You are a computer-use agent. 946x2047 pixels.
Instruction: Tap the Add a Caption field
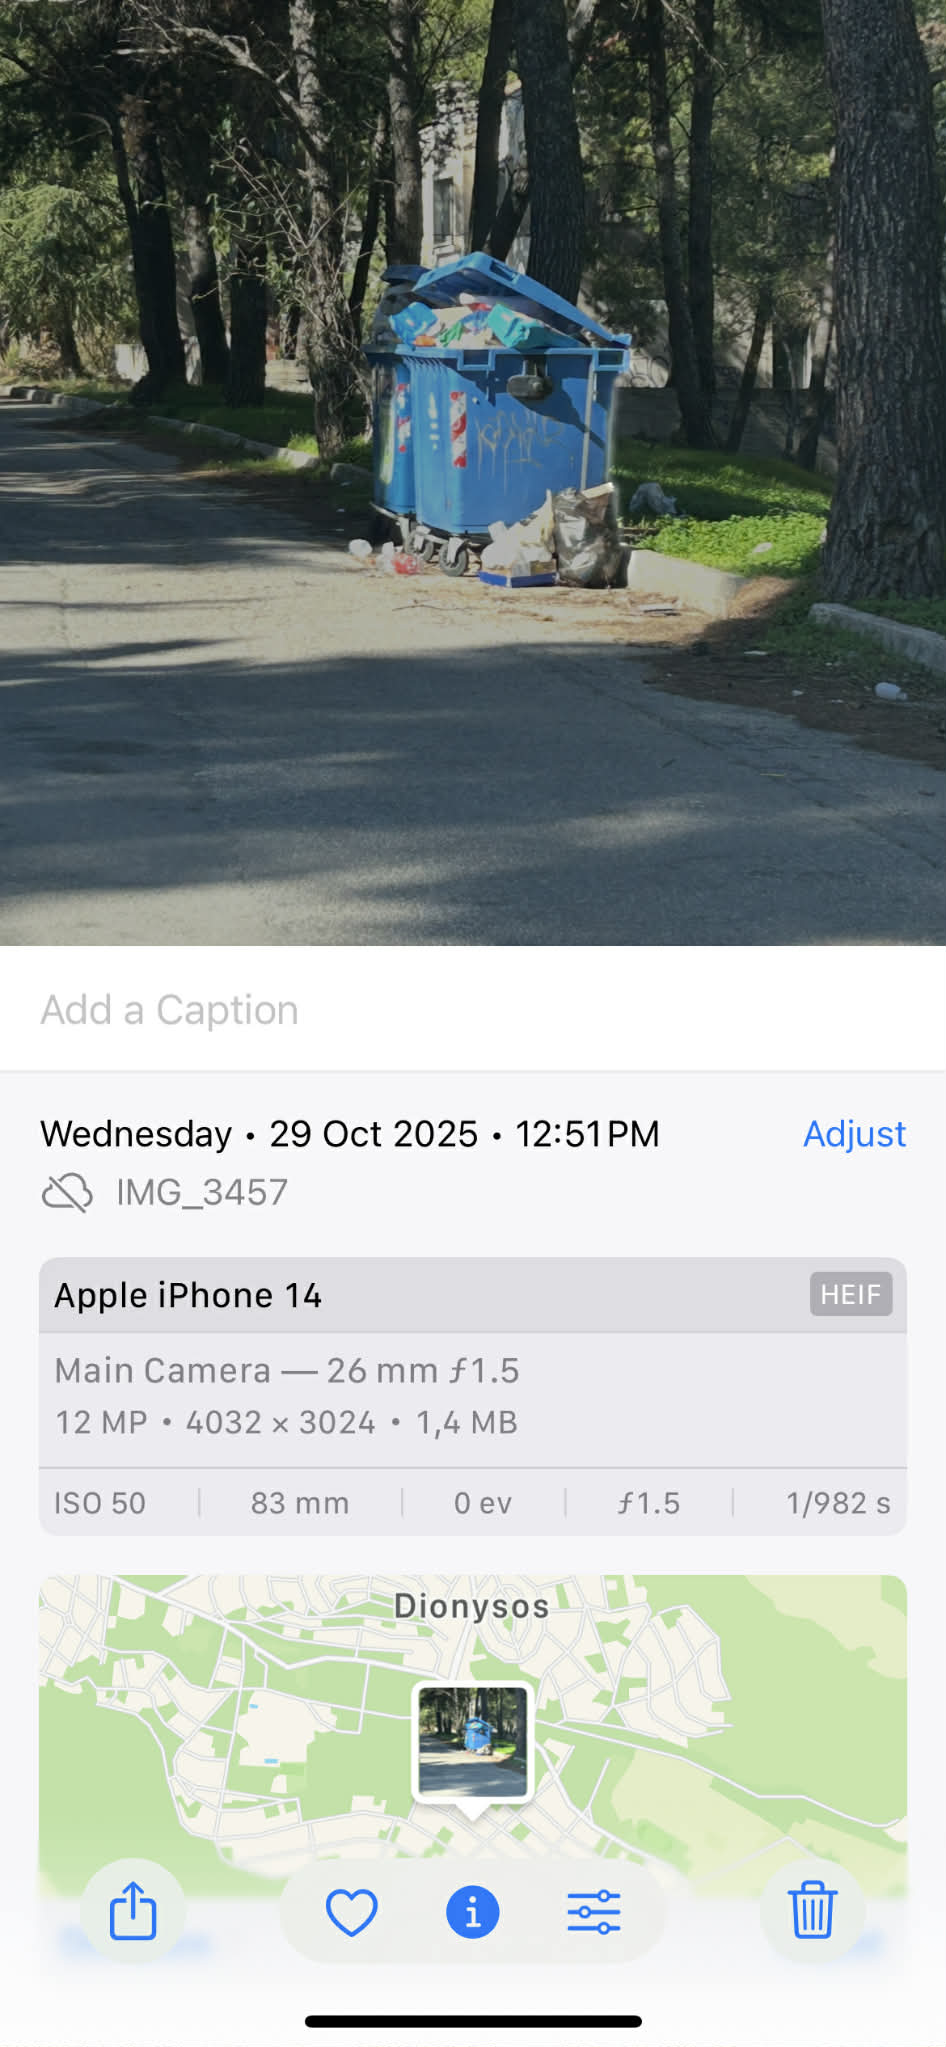[x=473, y=1010]
